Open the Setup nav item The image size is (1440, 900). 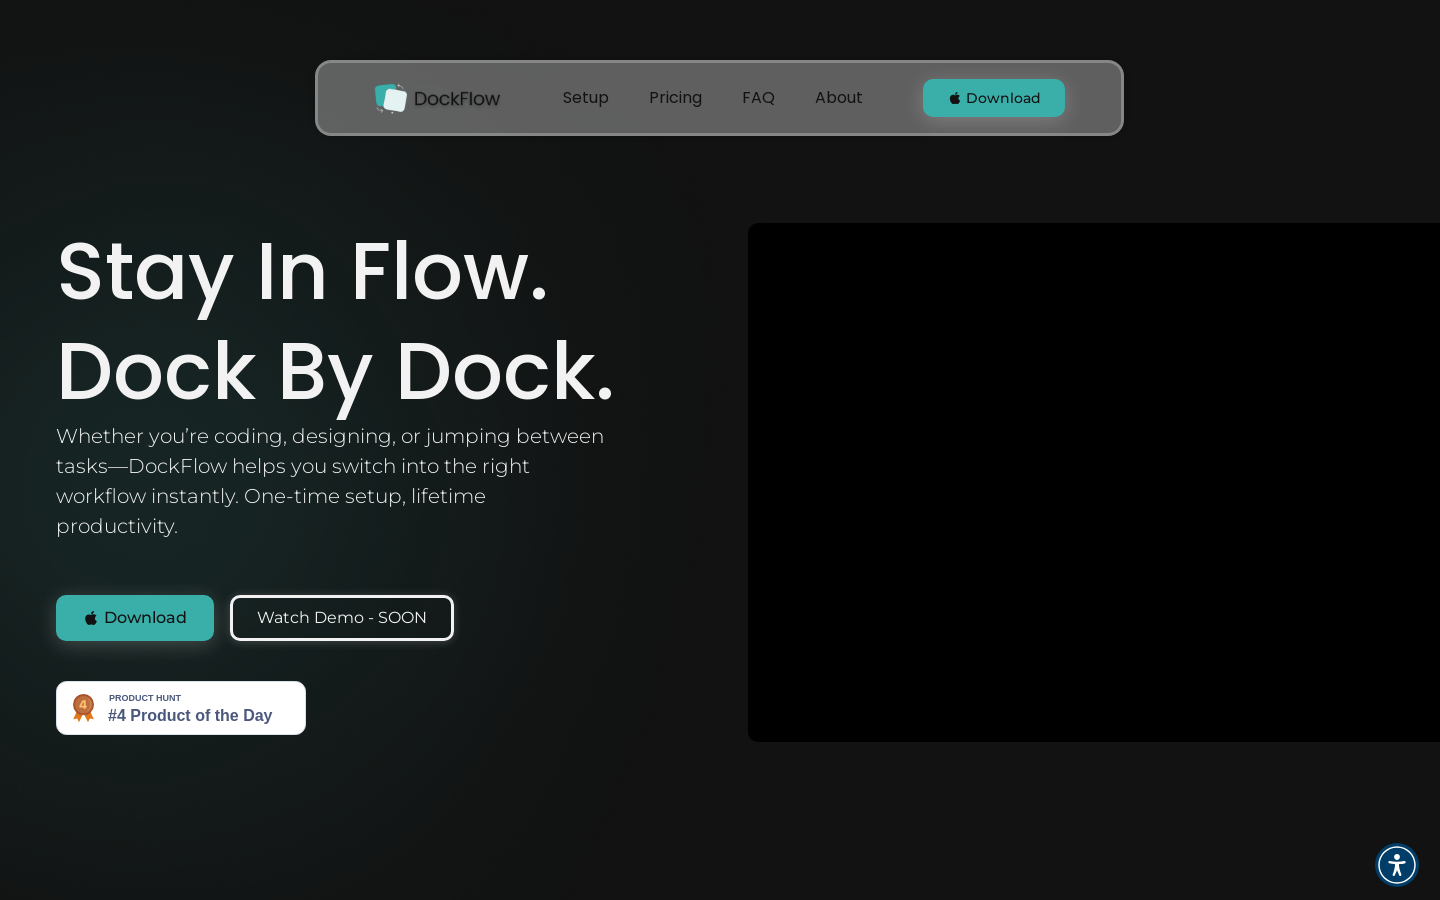585,98
